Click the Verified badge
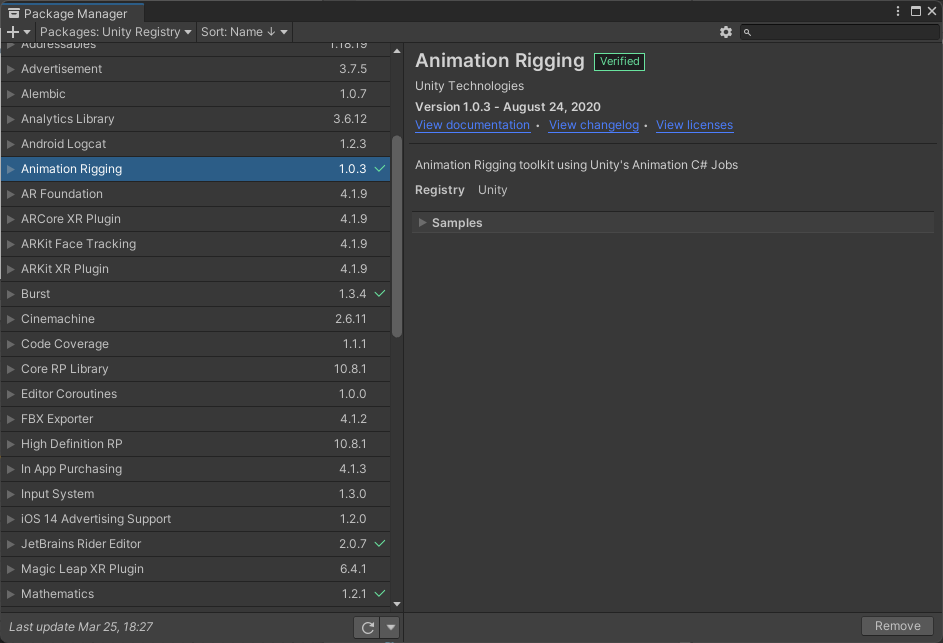 pos(619,61)
